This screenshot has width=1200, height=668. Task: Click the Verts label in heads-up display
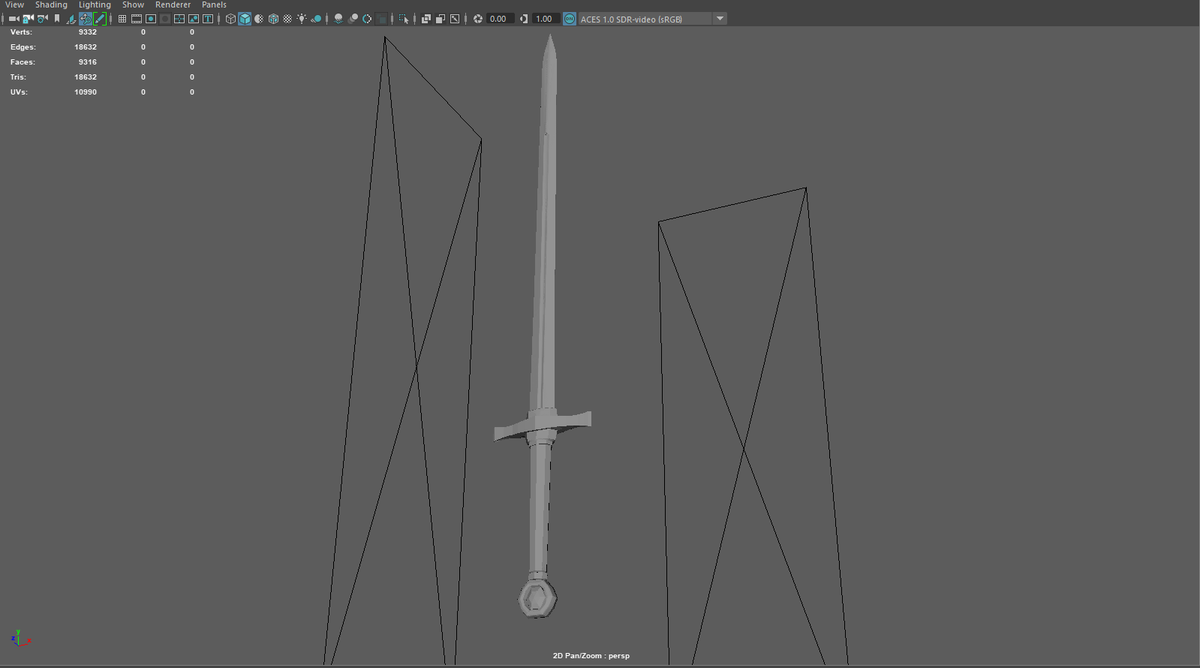click(x=21, y=32)
